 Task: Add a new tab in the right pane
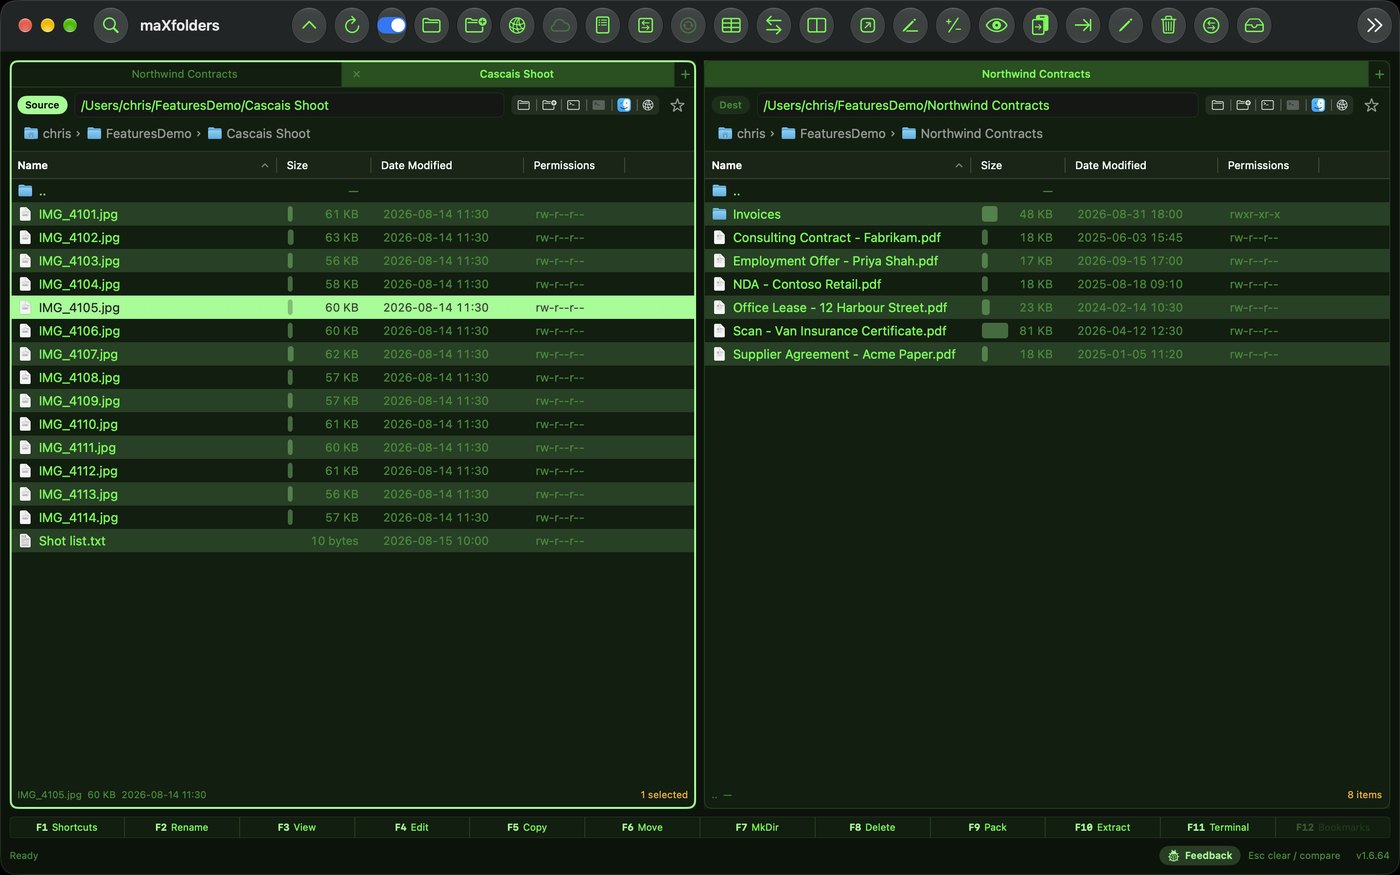[1379, 74]
